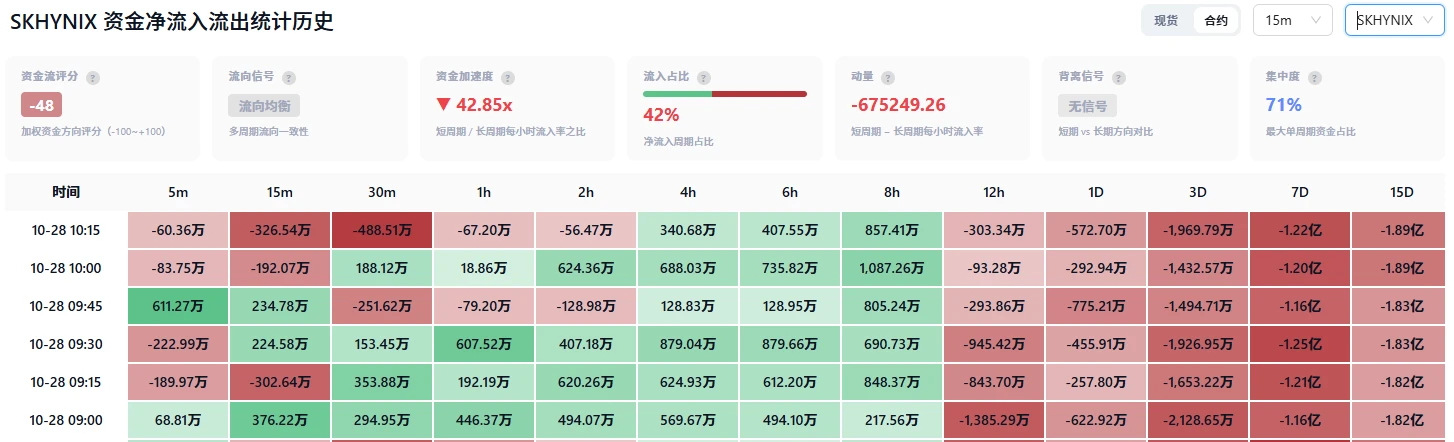1454x442 pixels.
Task: Click the 6h column header
Action: tap(790, 192)
